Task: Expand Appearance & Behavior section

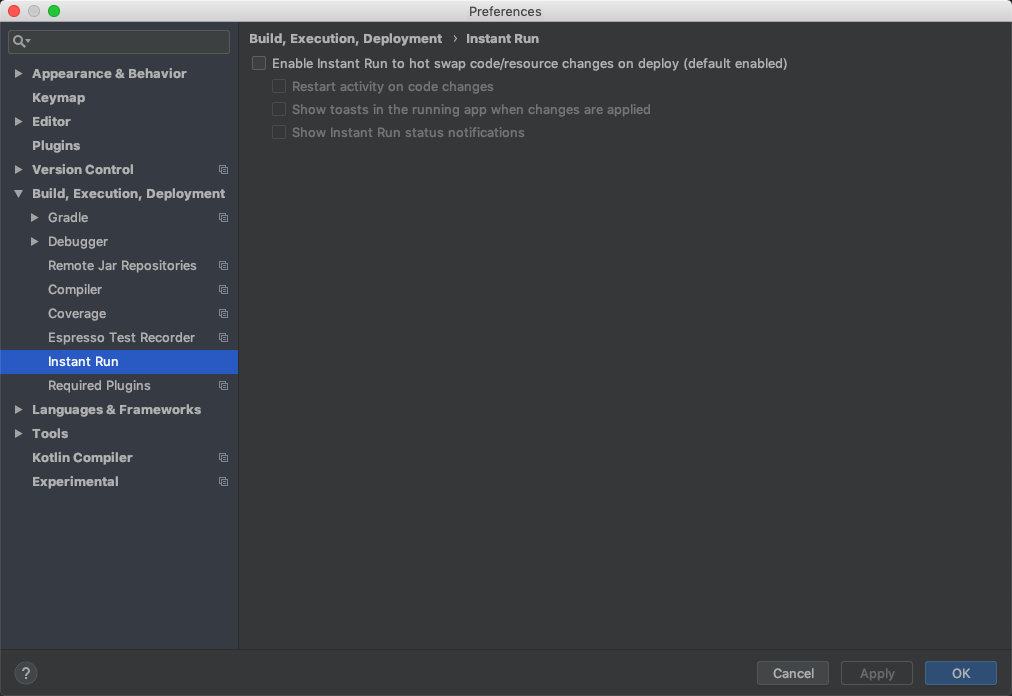Action: click(x=19, y=74)
